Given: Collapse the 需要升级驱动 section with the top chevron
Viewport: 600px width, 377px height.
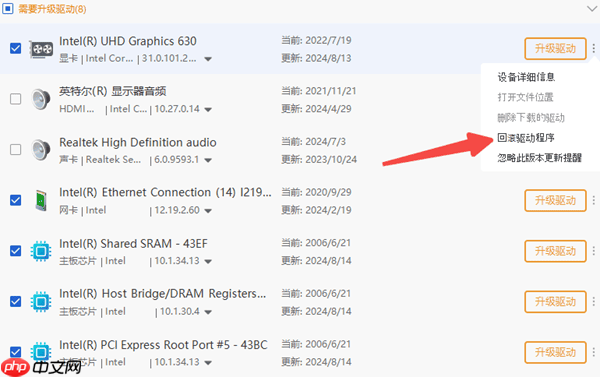Looking at the screenshot, I should pyautogui.click(x=592, y=8).
